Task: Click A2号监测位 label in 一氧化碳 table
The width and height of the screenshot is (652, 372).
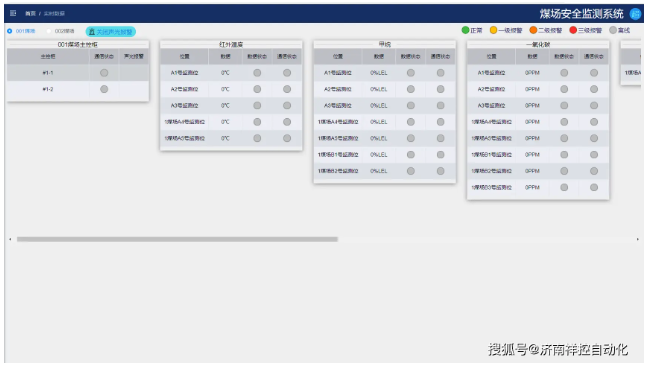Action: pyautogui.click(x=491, y=89)
